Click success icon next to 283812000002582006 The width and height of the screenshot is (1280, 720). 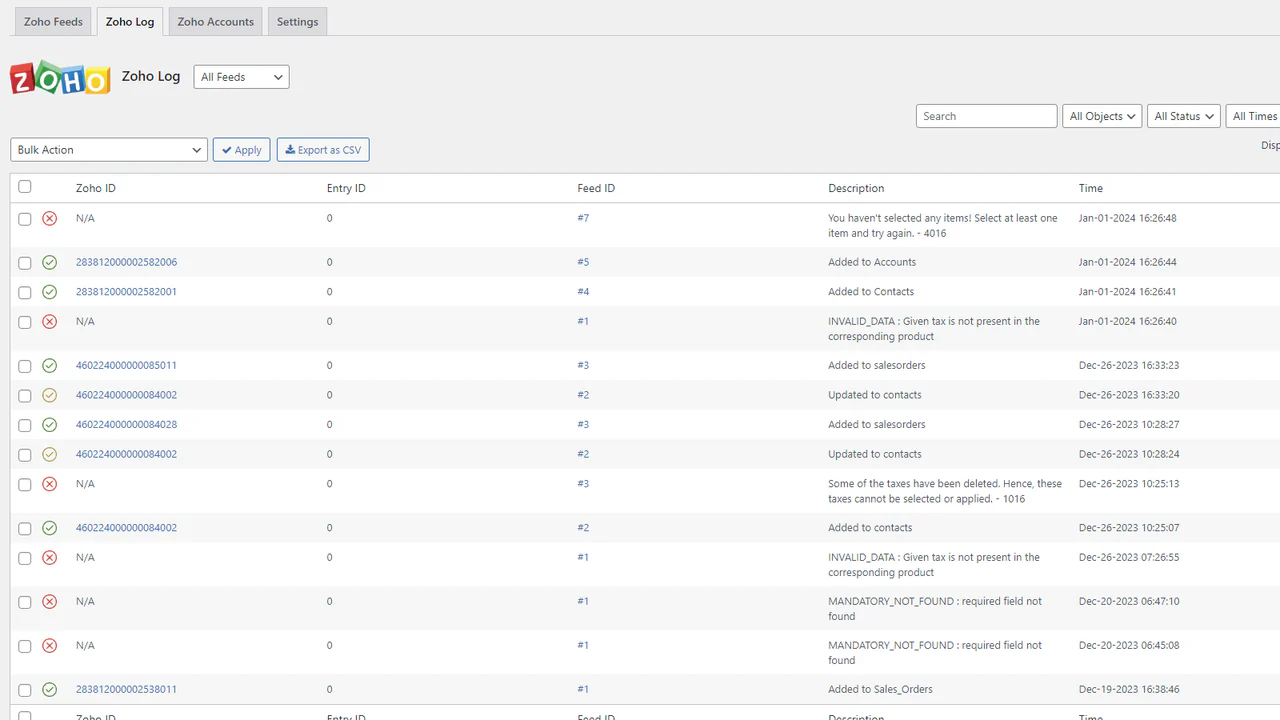[50, 262]
